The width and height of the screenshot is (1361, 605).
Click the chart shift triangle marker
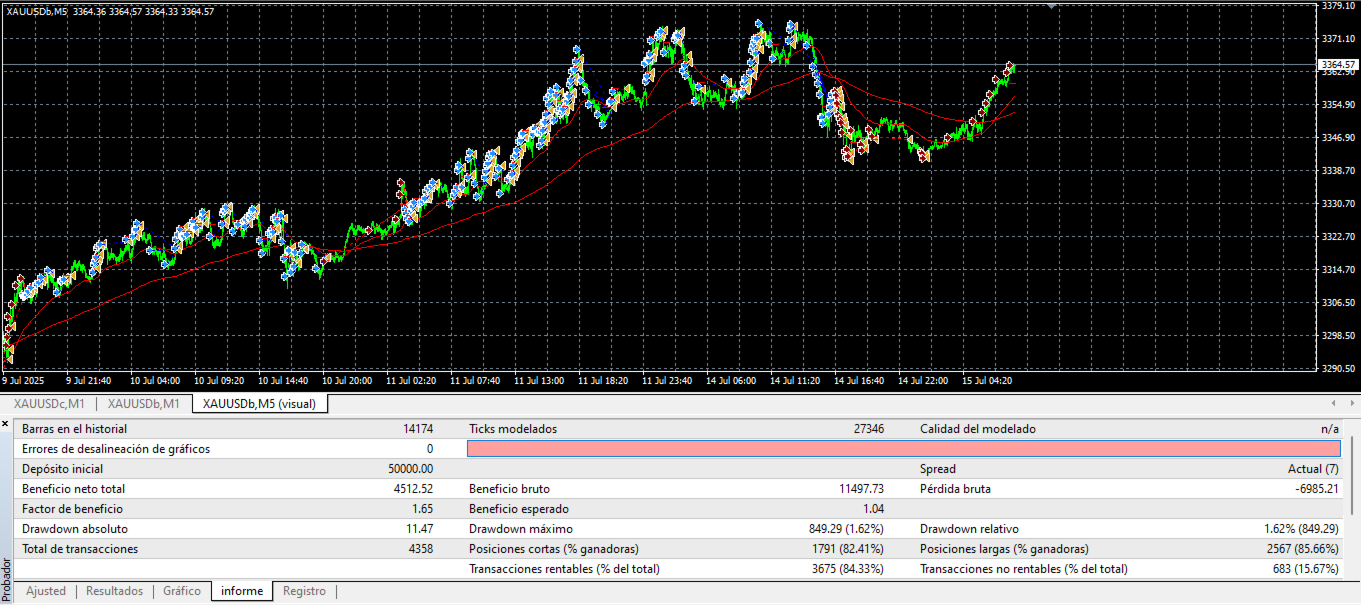(x=1051, y=5)
